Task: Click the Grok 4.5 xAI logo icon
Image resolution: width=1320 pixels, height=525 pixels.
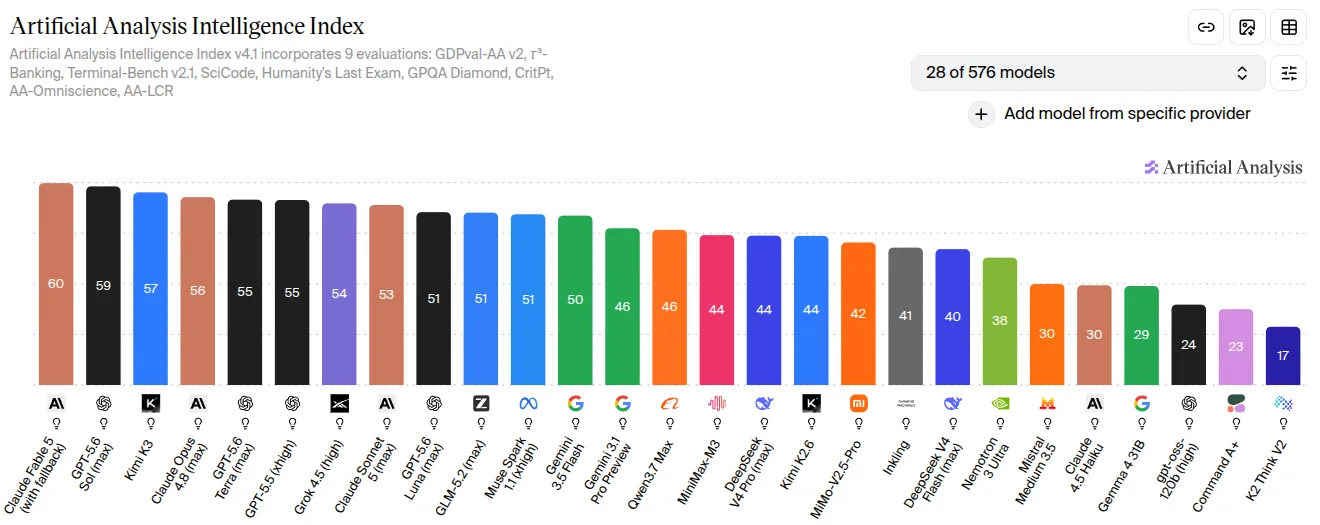Action: [x=339, y=404]
